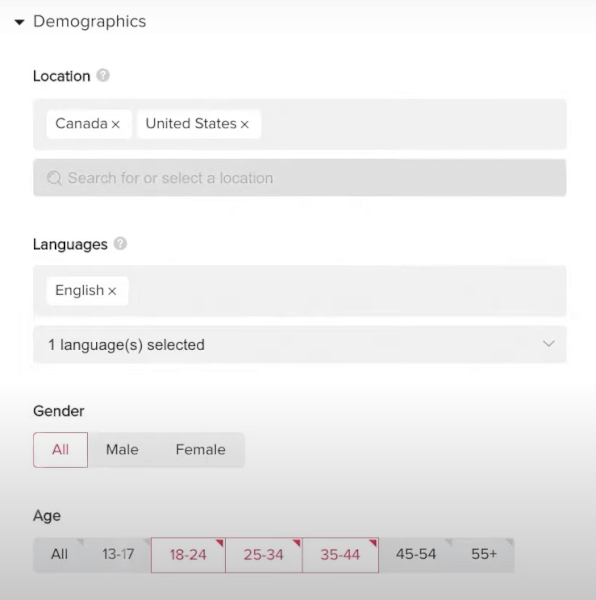This screenshot has width=596, height=600.
Task: Enable the 55+ age range
Action: pyautogui.click(x=484, y=554)
